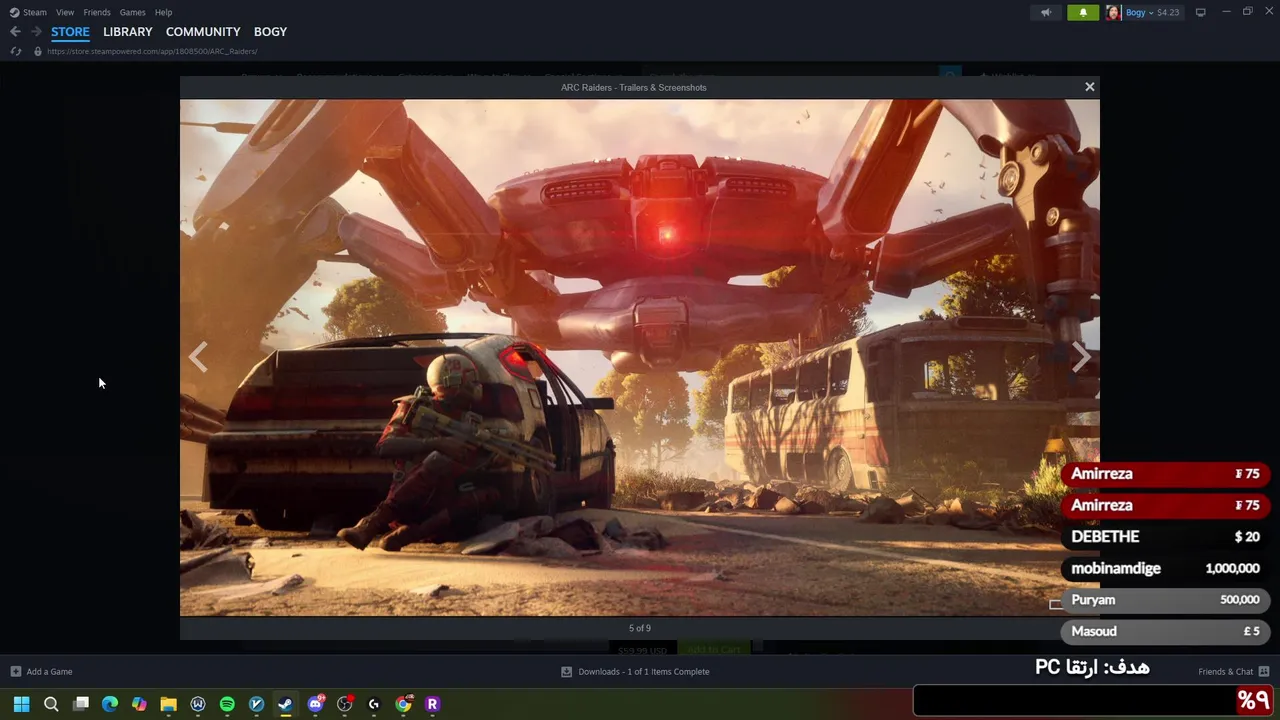Click the downloads tray icon
This screenshot has height=720, width=1280.
(x=566, y=672)
